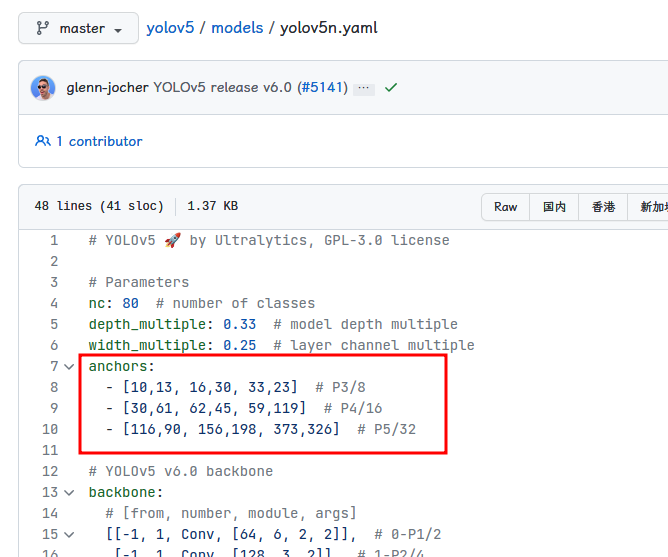
Task: Click the '# P5/32' comment
Action: (387, 429)
